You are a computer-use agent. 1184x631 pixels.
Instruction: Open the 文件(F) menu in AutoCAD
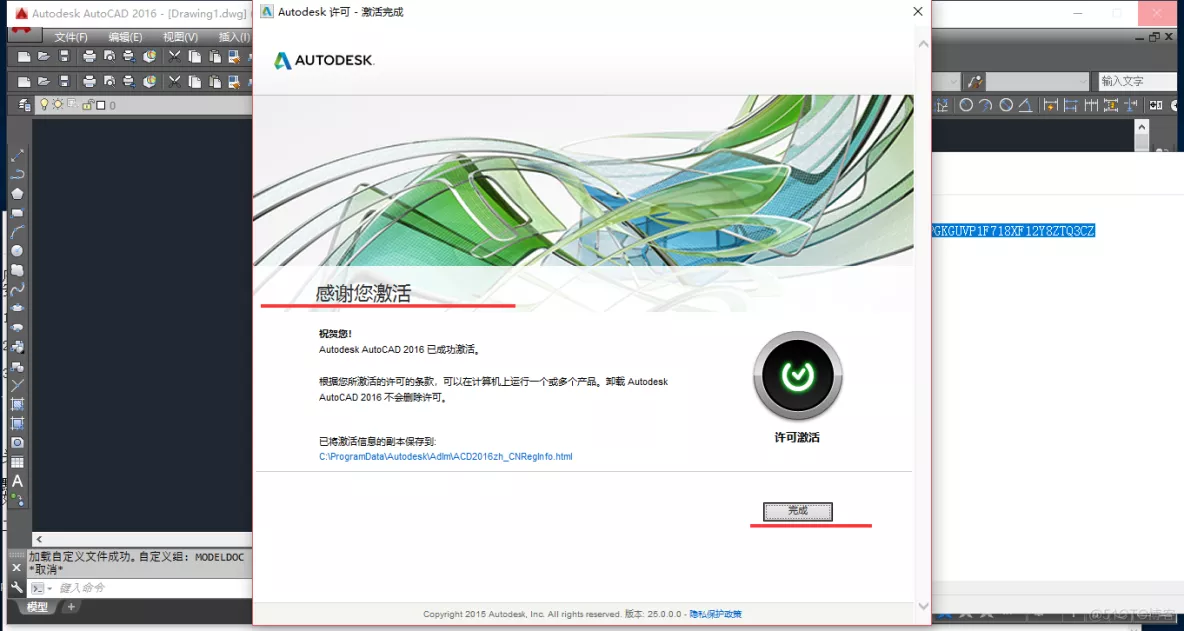click(x=71, y=37)
